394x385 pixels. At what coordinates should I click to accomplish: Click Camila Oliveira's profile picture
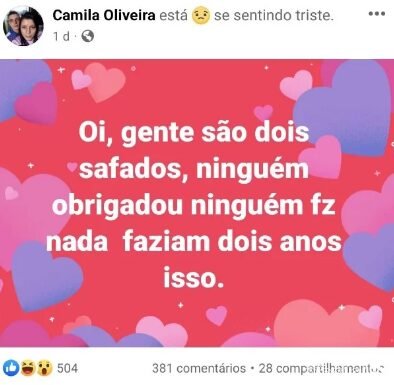(x=24, y=26)
